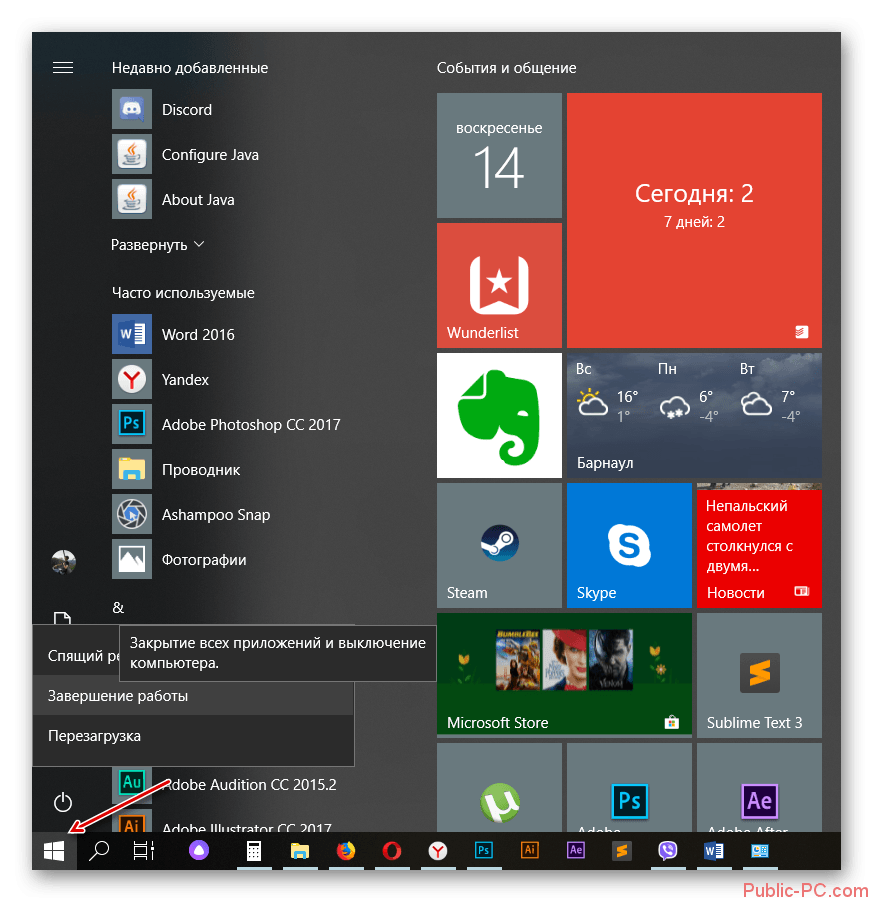The height and width of the screenshot is (902, 873).
Task: Open Opera from the taskbar
Action: coord(392,851)
